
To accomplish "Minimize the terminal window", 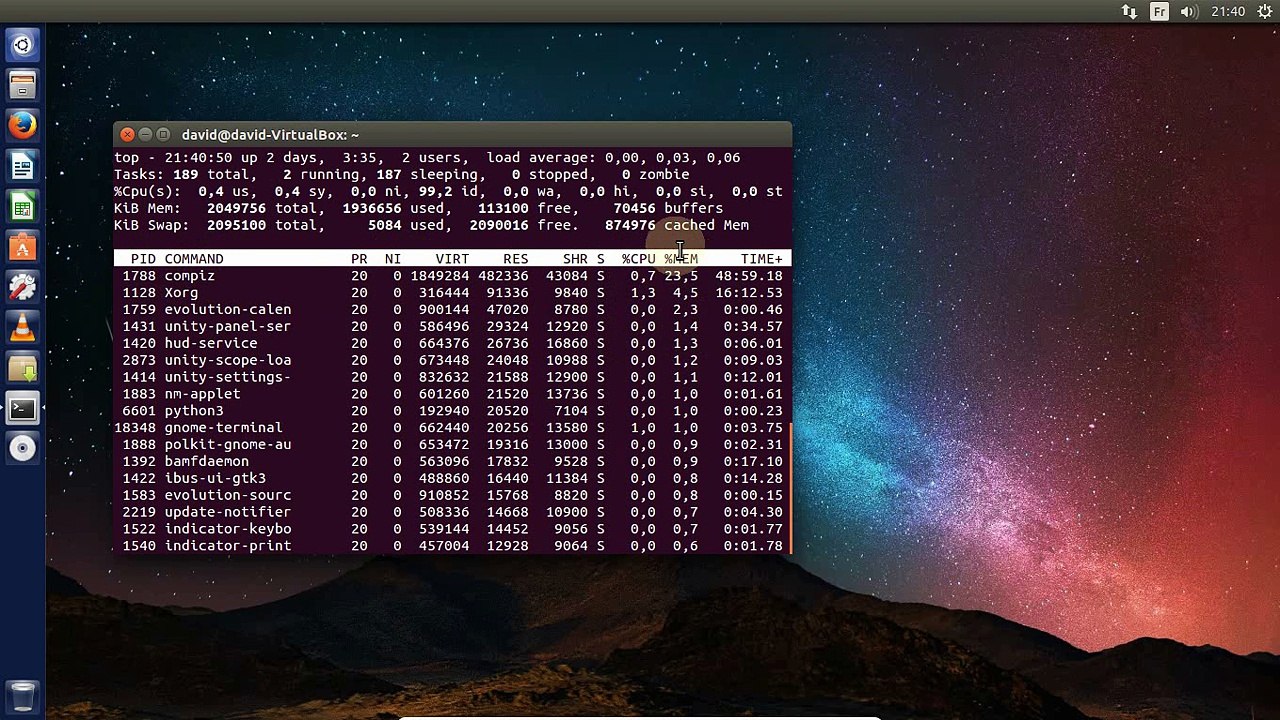I will coord(145,134).
